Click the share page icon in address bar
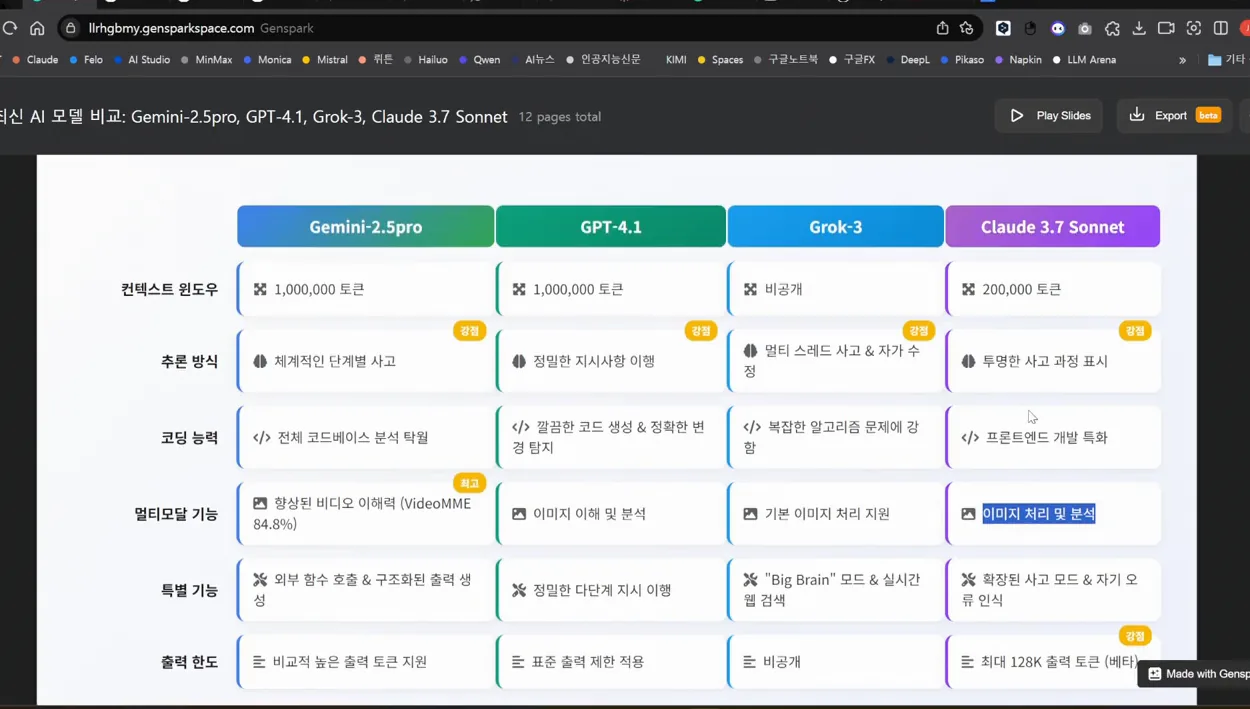The height and width of the screenshot is (709, 1250). point(942,28)
